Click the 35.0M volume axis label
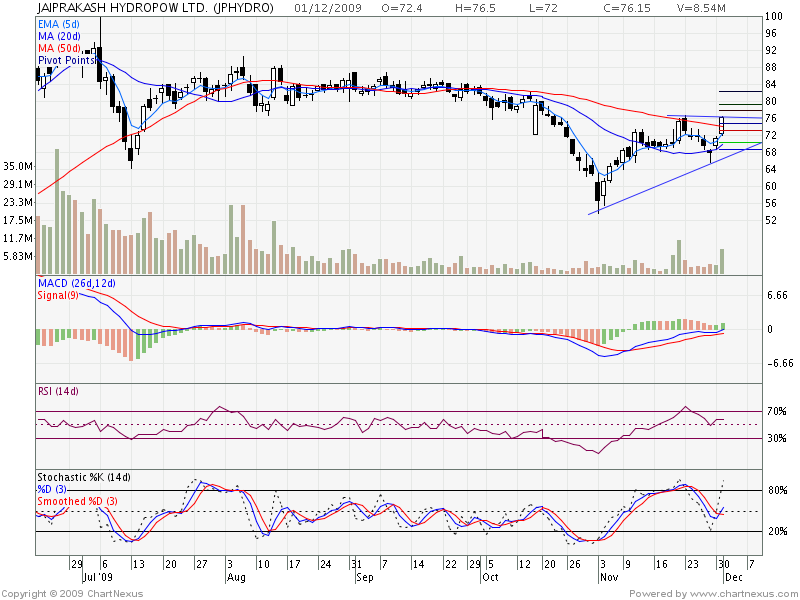This screenshot has width=800, height=600. 18,166
